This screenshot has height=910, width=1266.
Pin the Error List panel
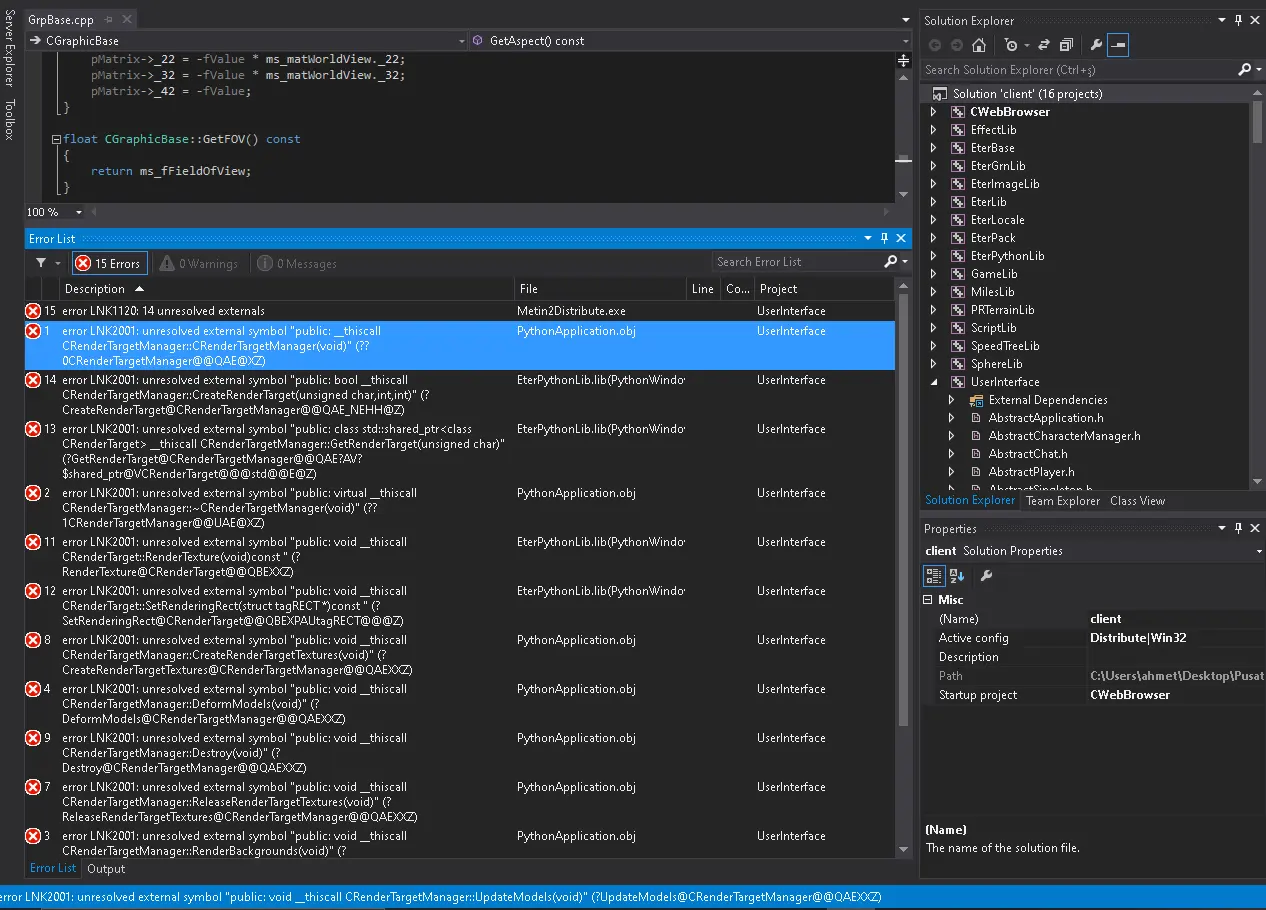point(884,239)
